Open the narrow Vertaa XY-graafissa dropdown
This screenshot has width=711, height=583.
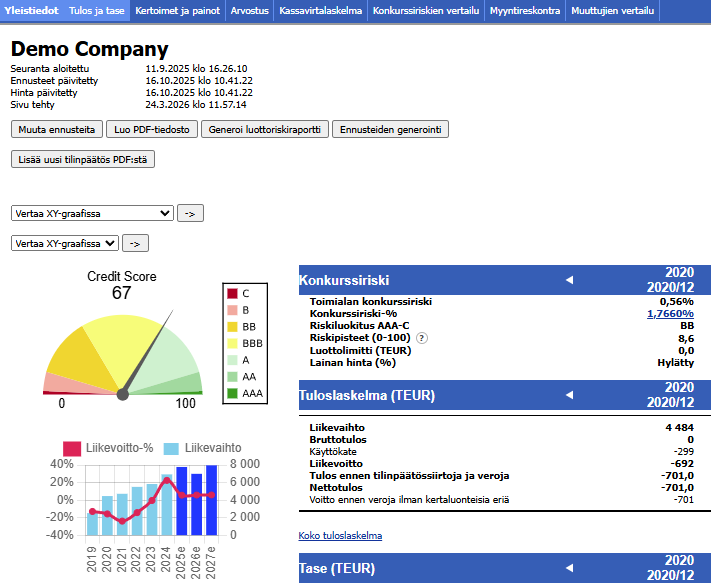(65, 243)
